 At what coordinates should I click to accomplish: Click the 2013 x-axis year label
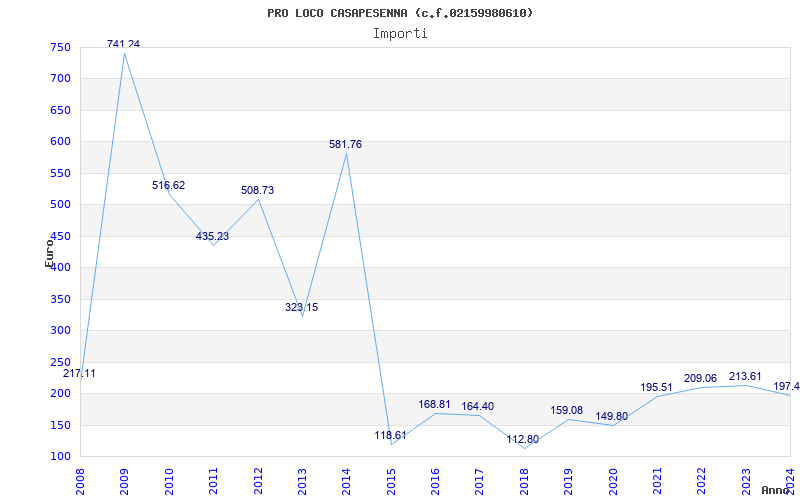tap(302, 481)
